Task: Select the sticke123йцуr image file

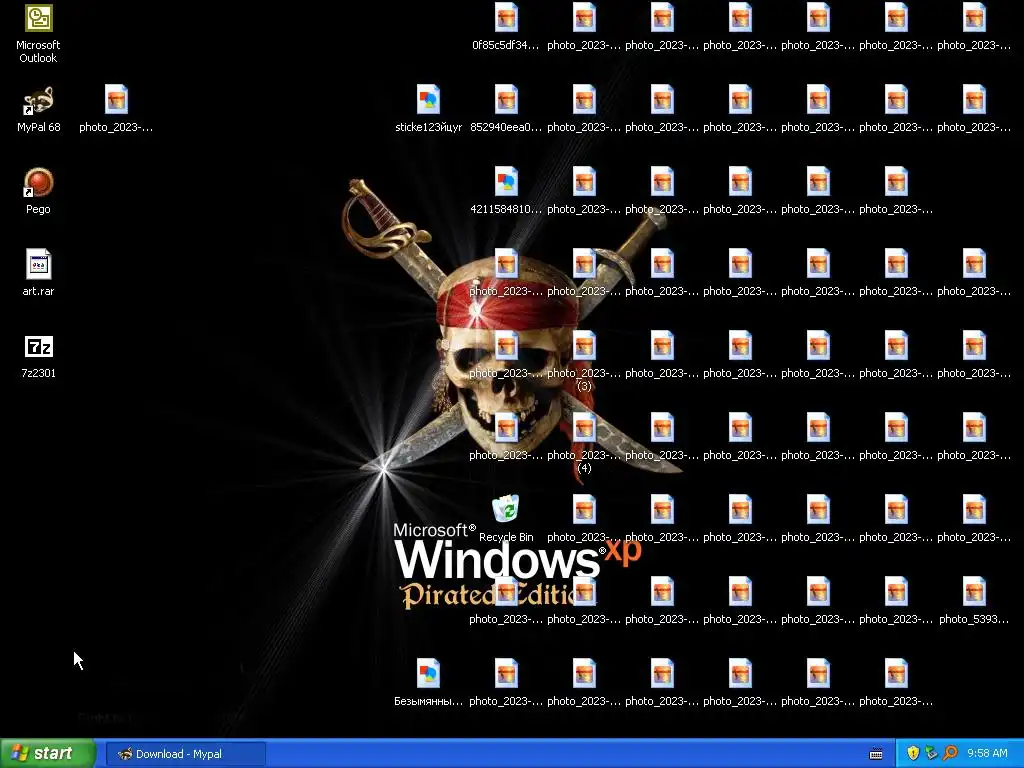Action: [428, 109]
